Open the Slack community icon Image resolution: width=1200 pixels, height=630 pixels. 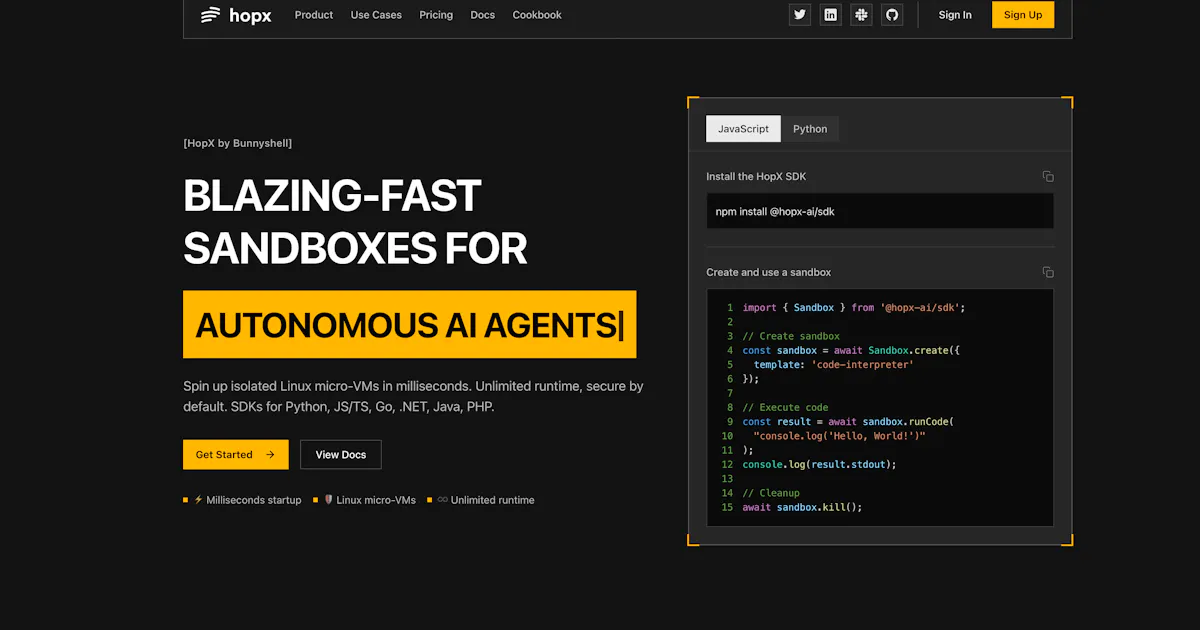[861, 15]
